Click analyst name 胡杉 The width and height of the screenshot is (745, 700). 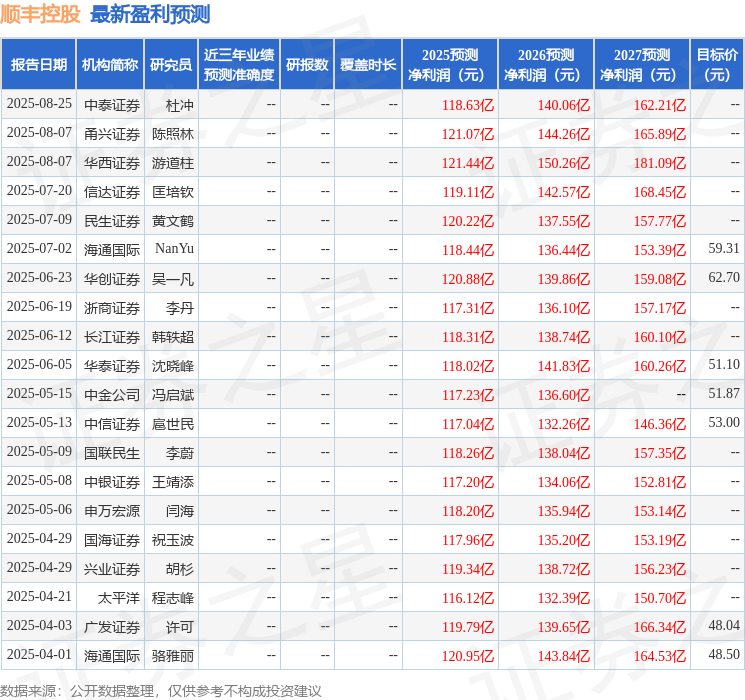pos(180,568)
